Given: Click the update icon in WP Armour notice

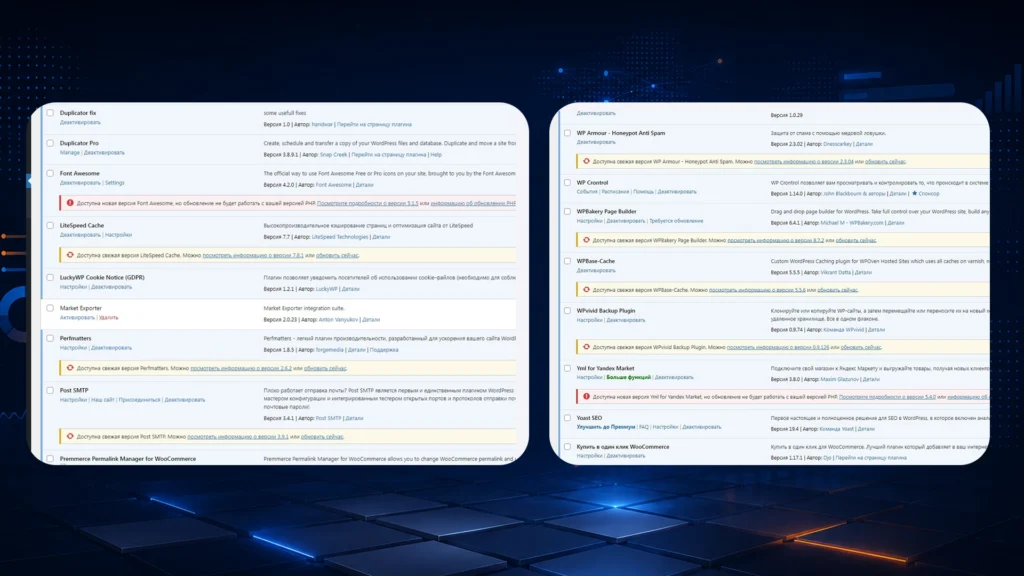Looking at the screenshot, I should [x=586, y=161].
